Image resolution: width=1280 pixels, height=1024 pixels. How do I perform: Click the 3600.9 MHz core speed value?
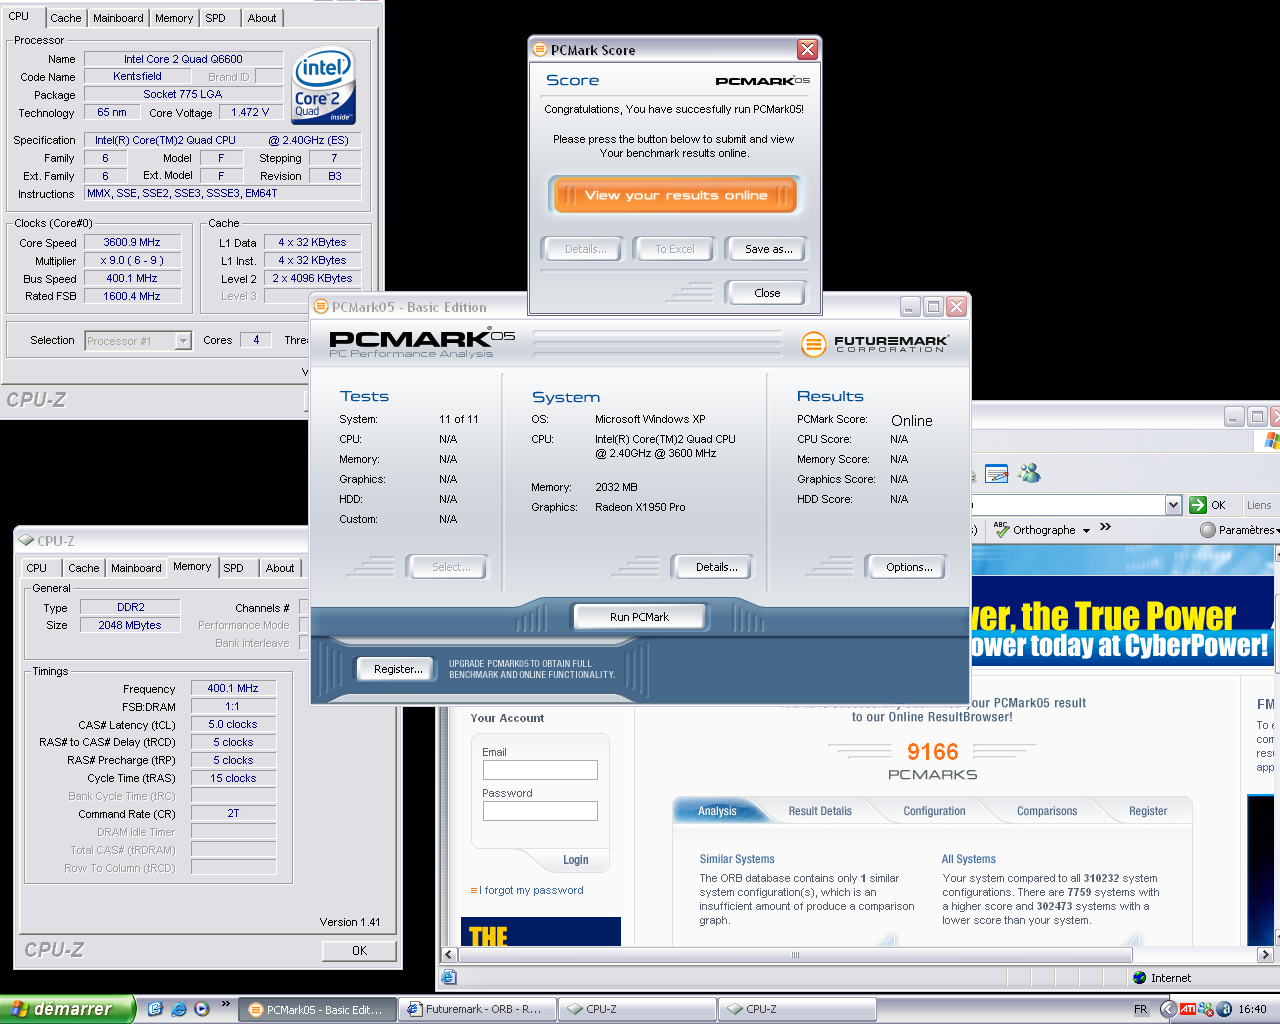tap(132, 242)
